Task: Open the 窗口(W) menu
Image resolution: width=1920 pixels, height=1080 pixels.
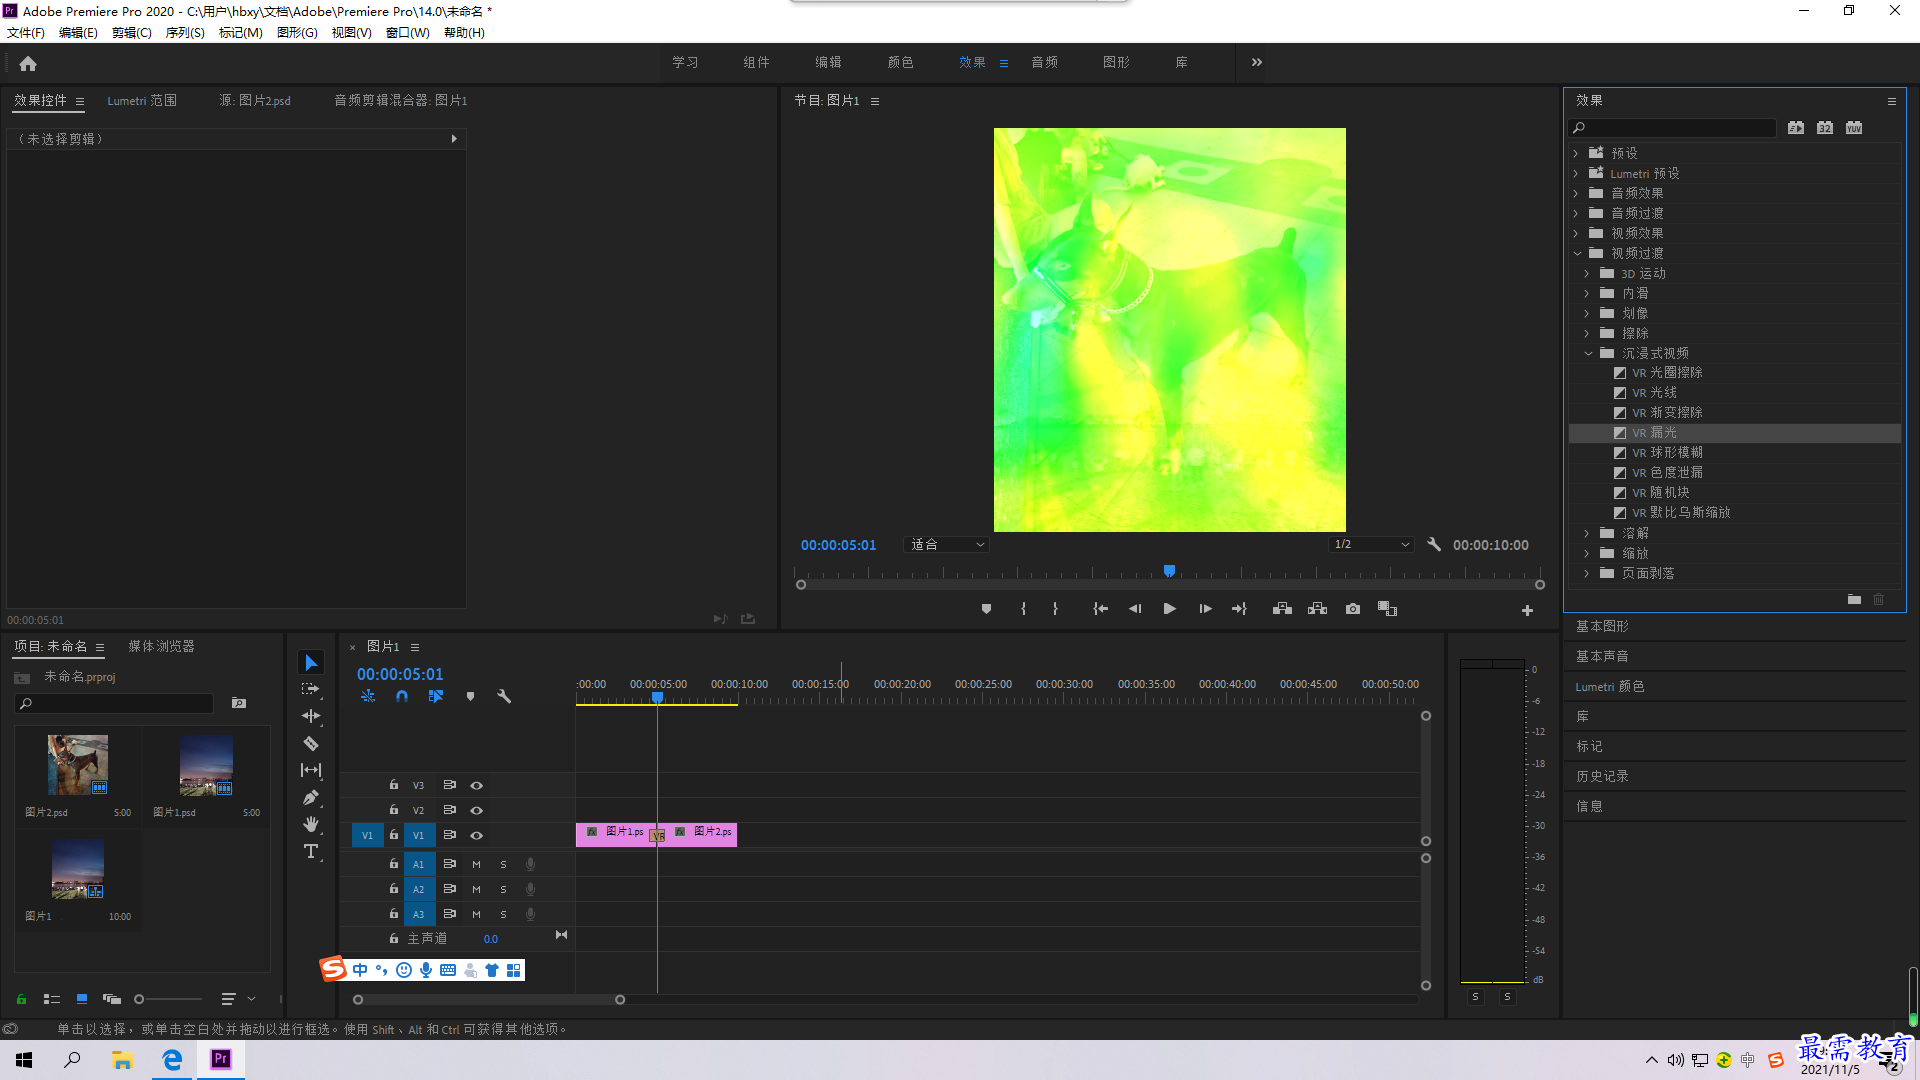Action: tap(407, 32)
